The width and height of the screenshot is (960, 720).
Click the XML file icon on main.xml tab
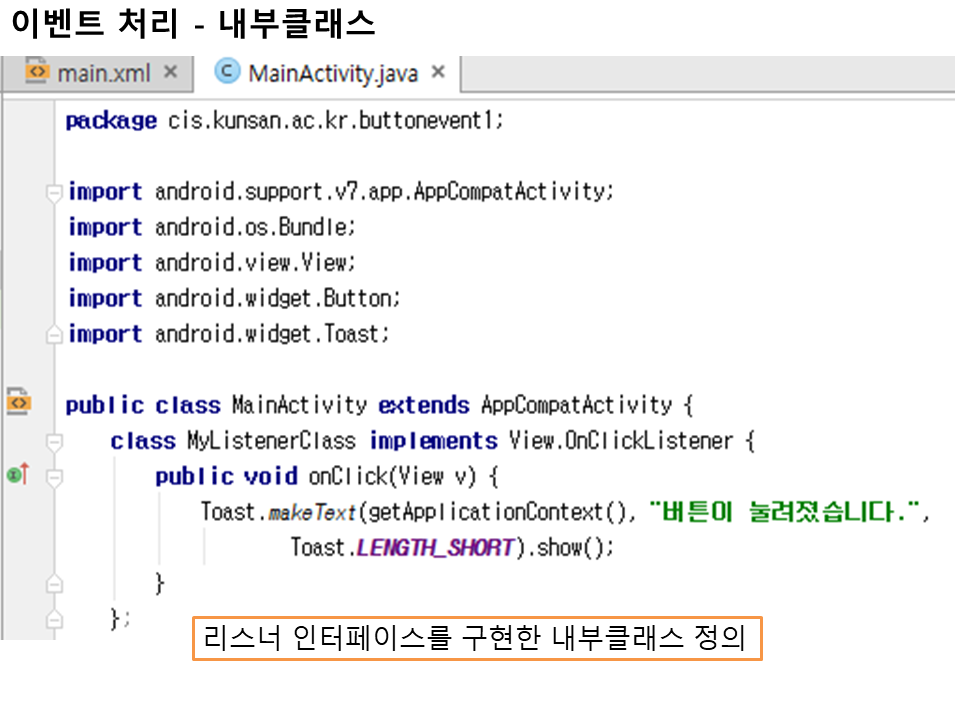tap(37, 73)
